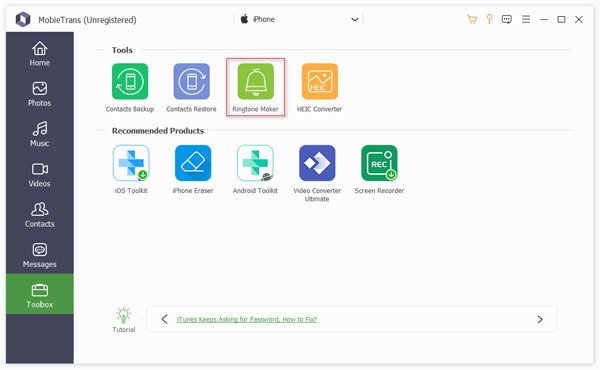Image resolution: width=600 pixels, height=370 pixels.
Task: Click the Tutorial lightbulb icon
Action: pos(124,315)
